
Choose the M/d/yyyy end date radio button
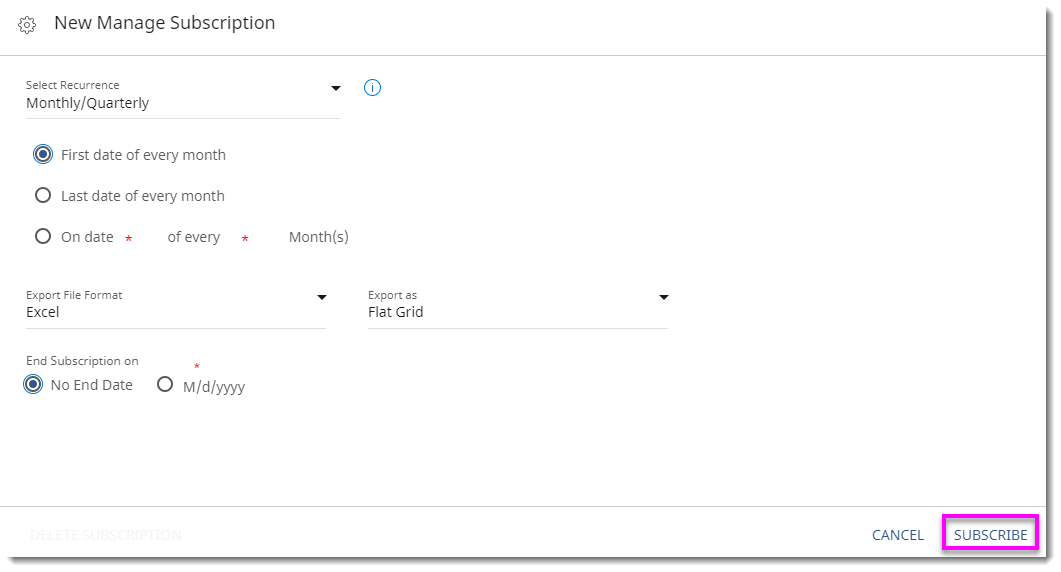165,384
